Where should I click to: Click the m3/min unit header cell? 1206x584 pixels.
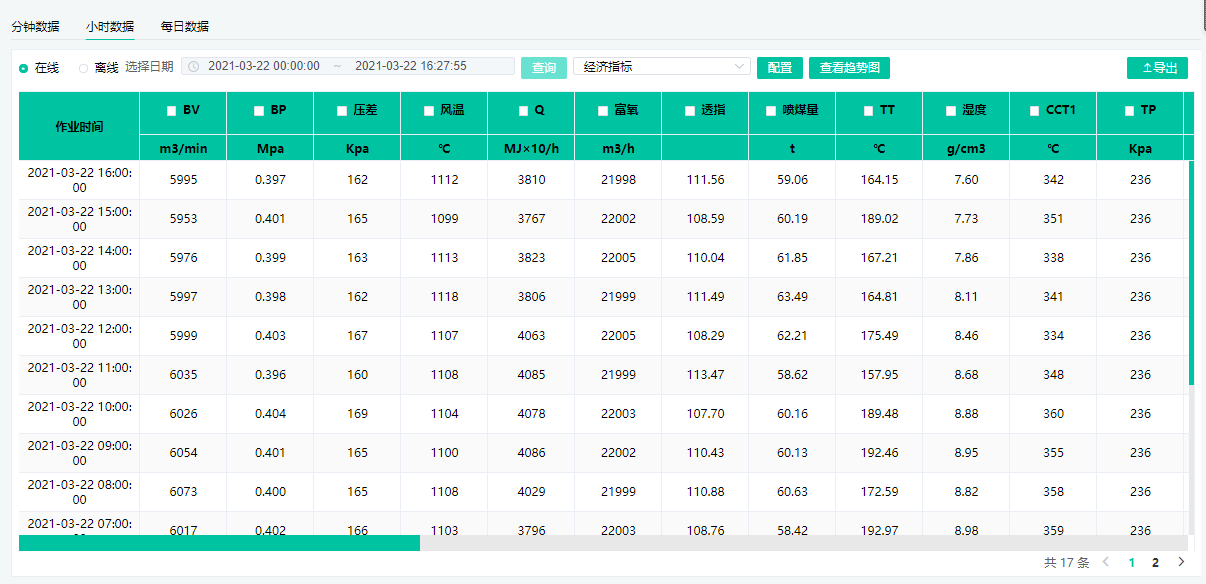[183, 148]
